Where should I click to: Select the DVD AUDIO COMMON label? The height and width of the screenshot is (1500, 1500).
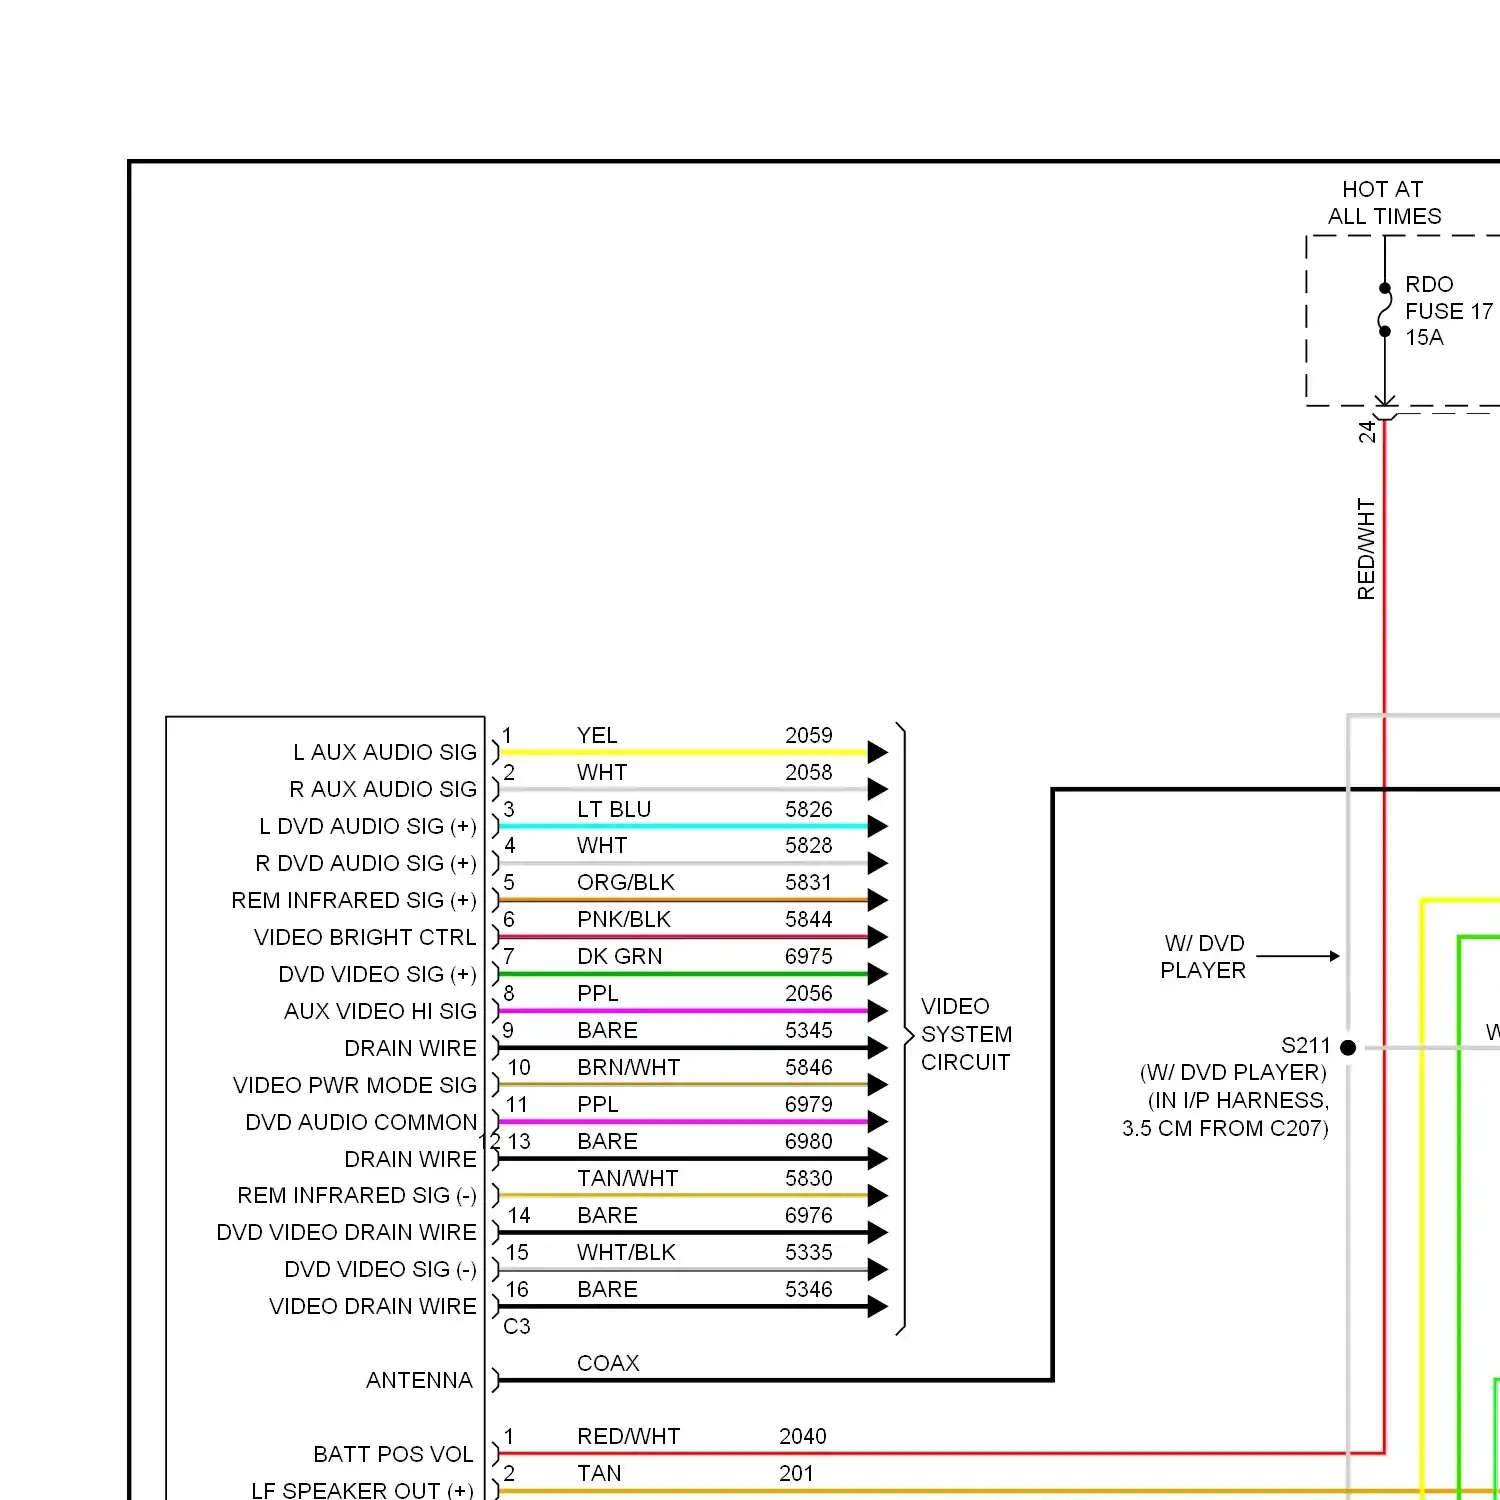click(361, 1122)
